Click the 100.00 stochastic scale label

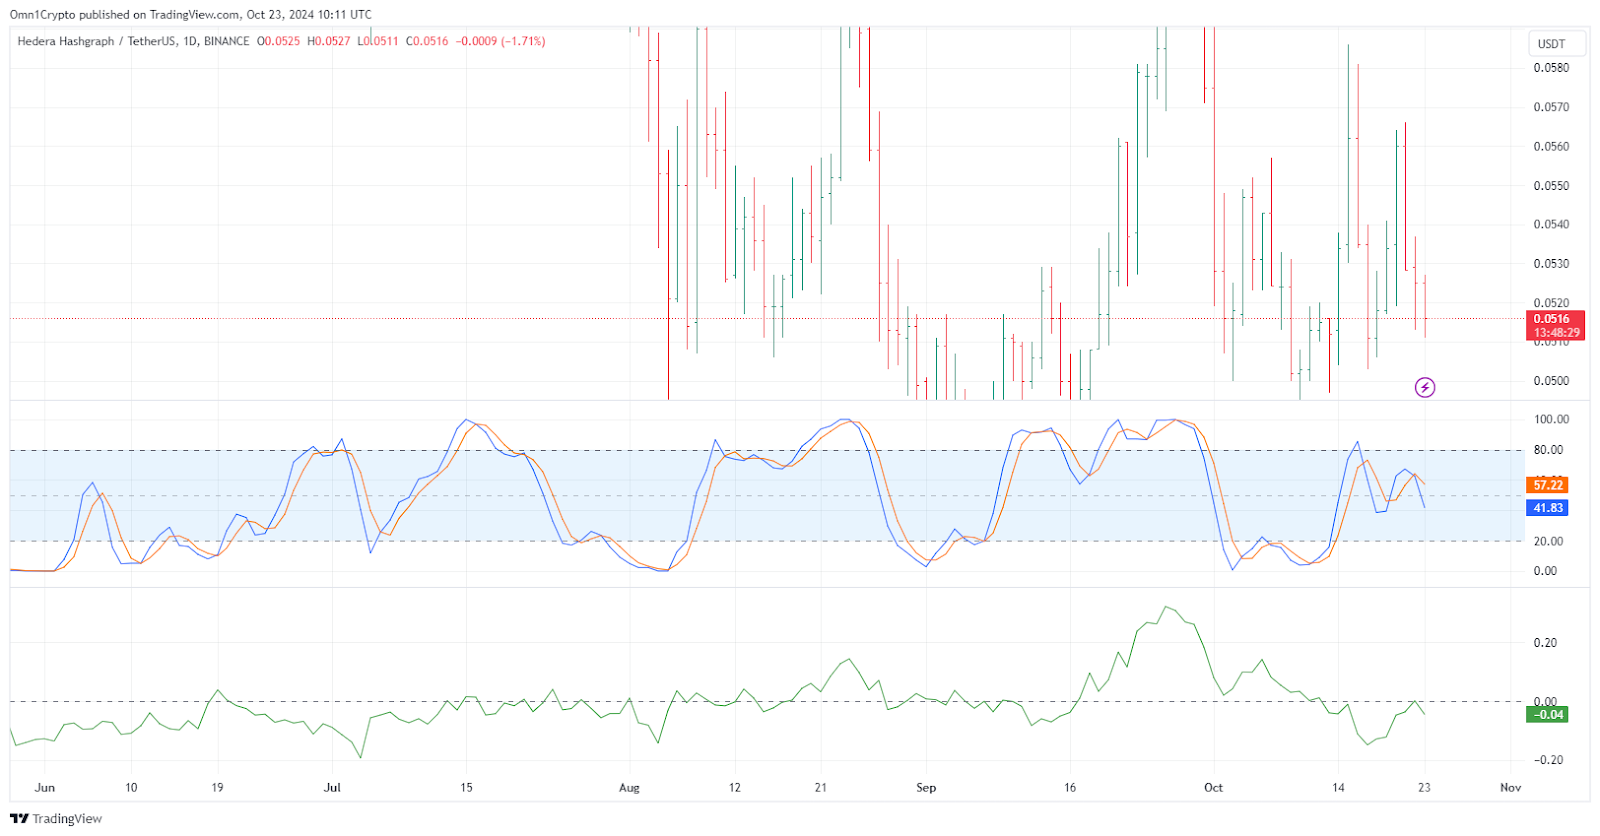(x=1551, y=419)
